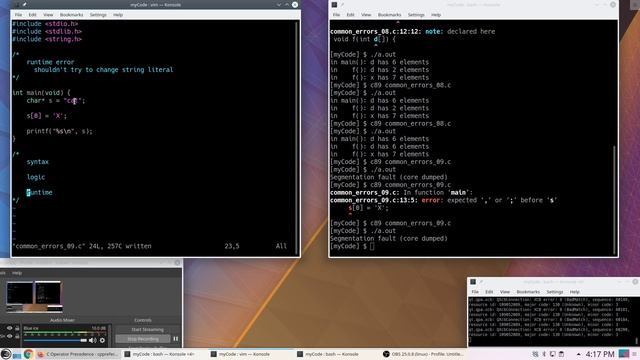Click '#include <stdlib.h>' line in vim
This screenshot has height=360, width=640.
tap(47, 31)
